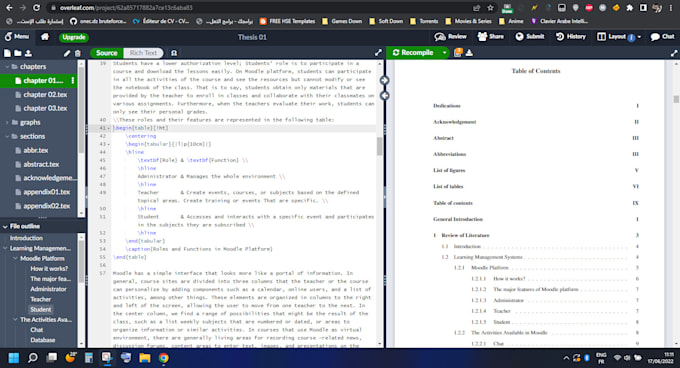
Task: Expand the graphs folder
Action: click(x=7, y=123)
